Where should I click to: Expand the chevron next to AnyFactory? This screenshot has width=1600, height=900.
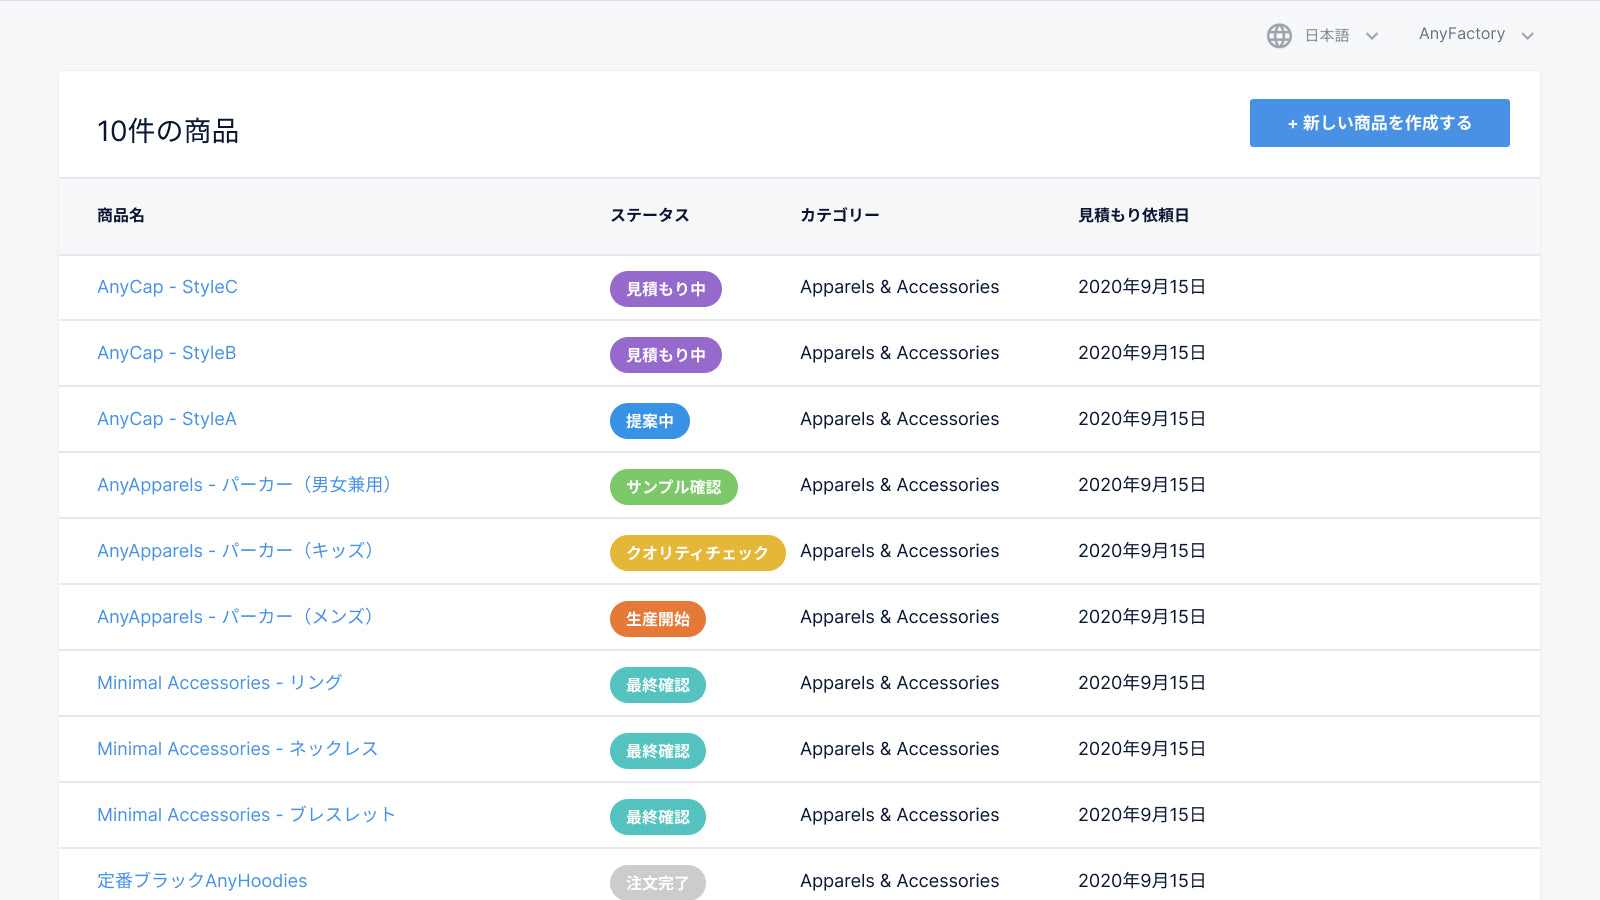point(1527,35)
